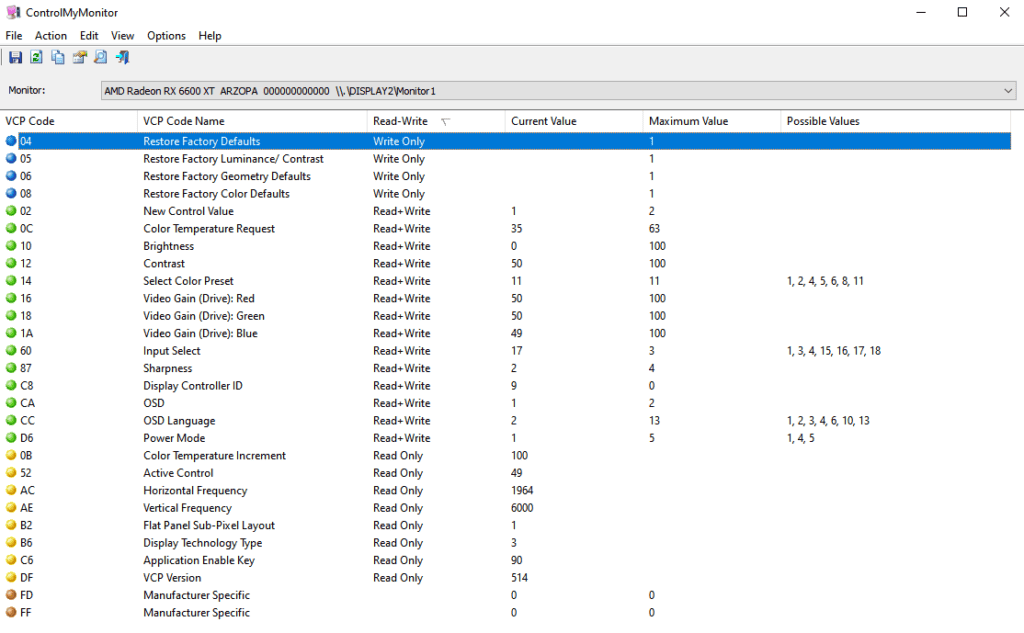The width and height of the screenshot is (1024, 633).
Task: Refresh the VCP code list
Action: pos(36,57)
